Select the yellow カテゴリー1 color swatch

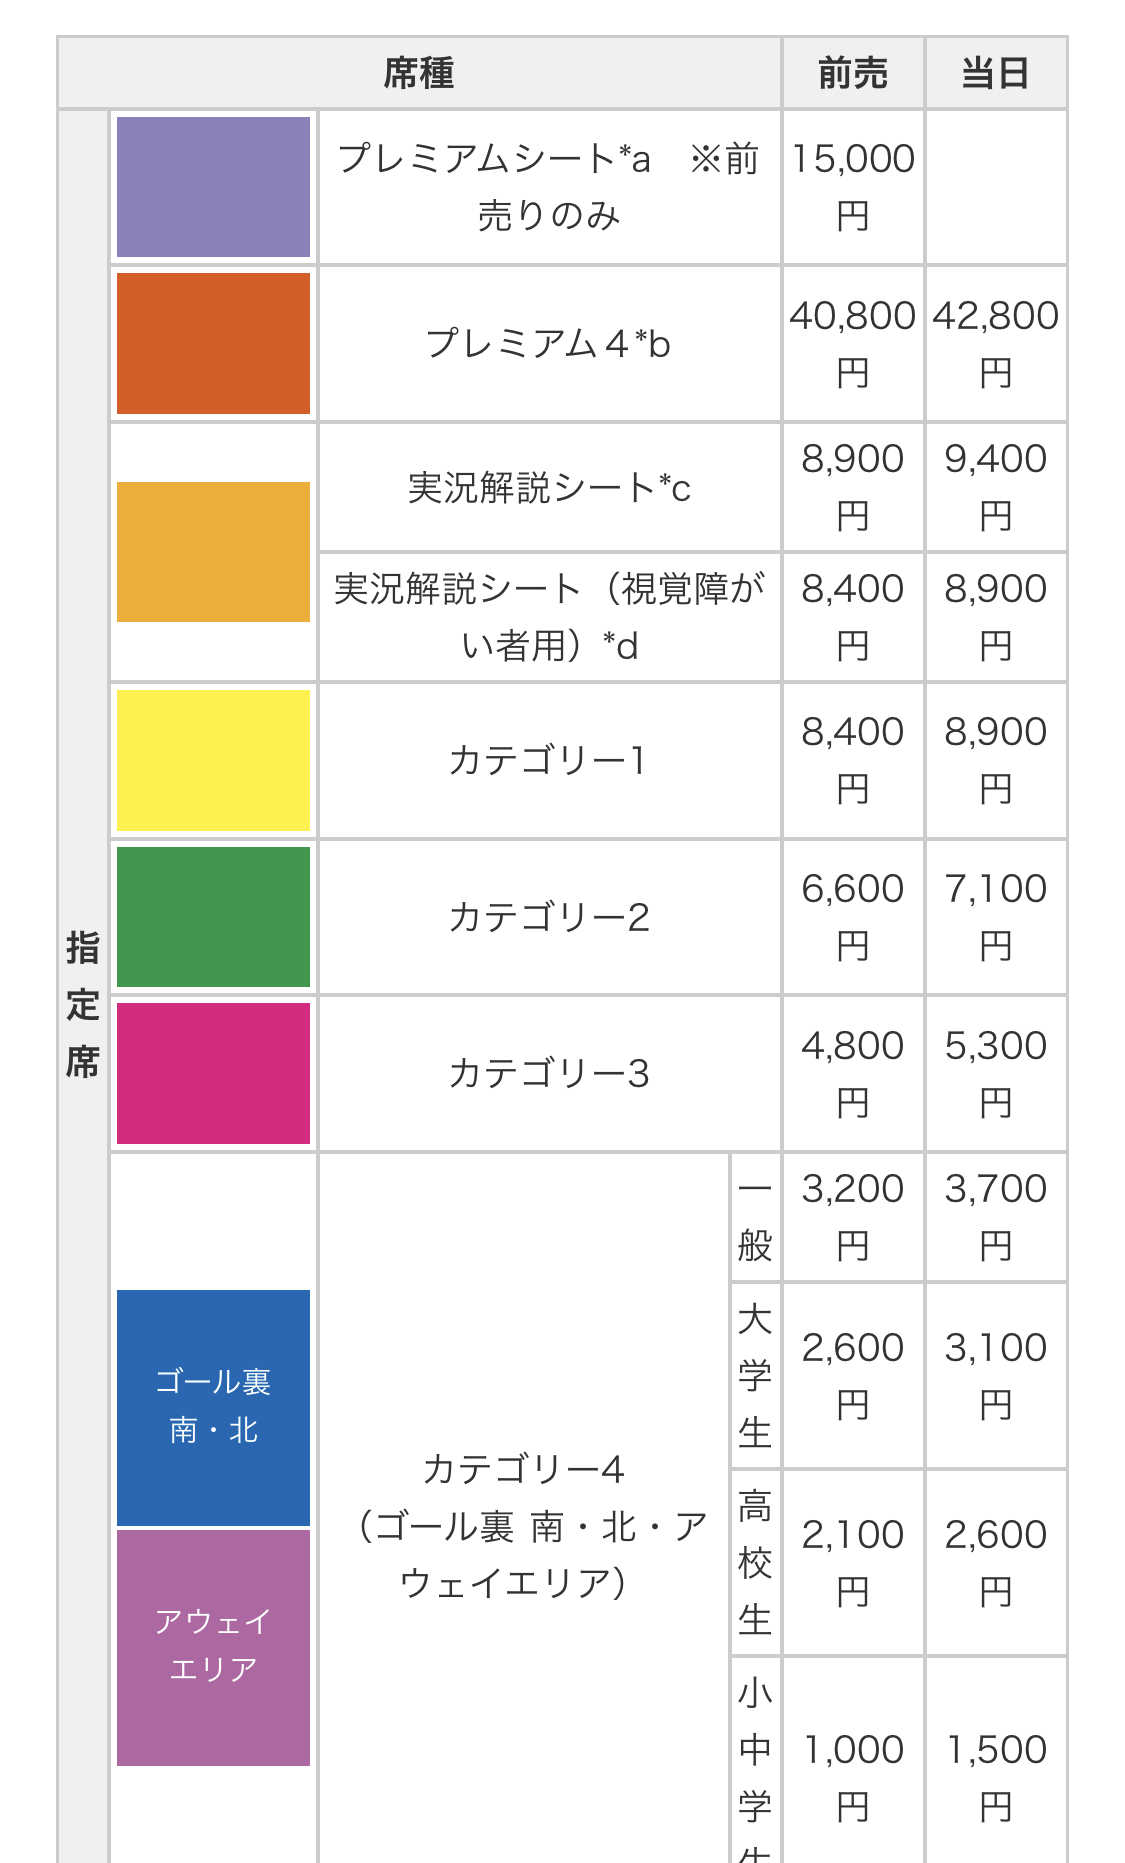pos(213,760)
